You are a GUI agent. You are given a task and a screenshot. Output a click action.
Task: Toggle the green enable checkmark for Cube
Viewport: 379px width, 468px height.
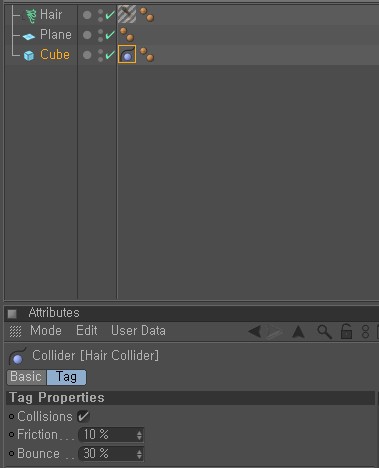click(110, 55)
